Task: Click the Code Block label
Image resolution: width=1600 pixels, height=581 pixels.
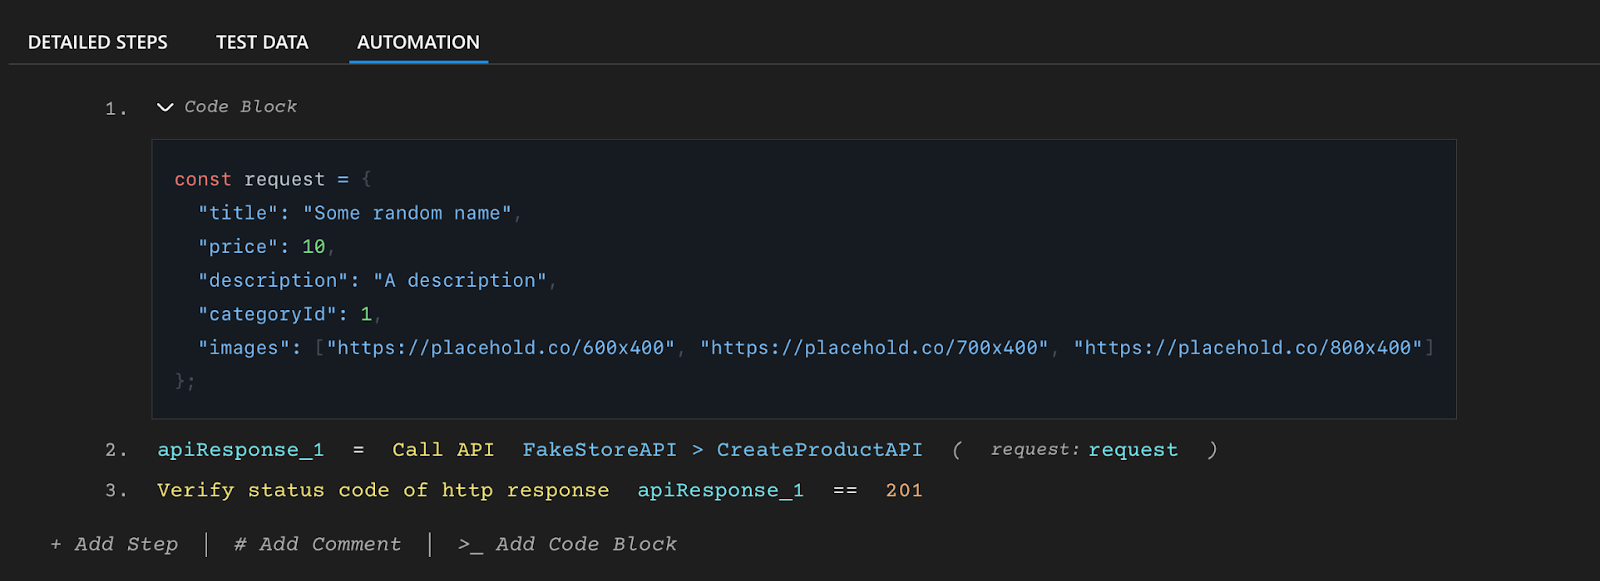Action: [240, 107]
